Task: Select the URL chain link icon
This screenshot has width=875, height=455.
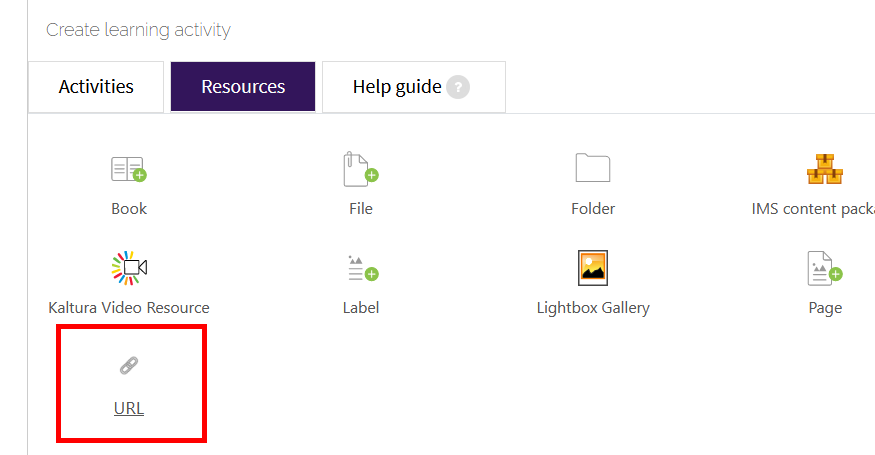Action: click(129, 366)
